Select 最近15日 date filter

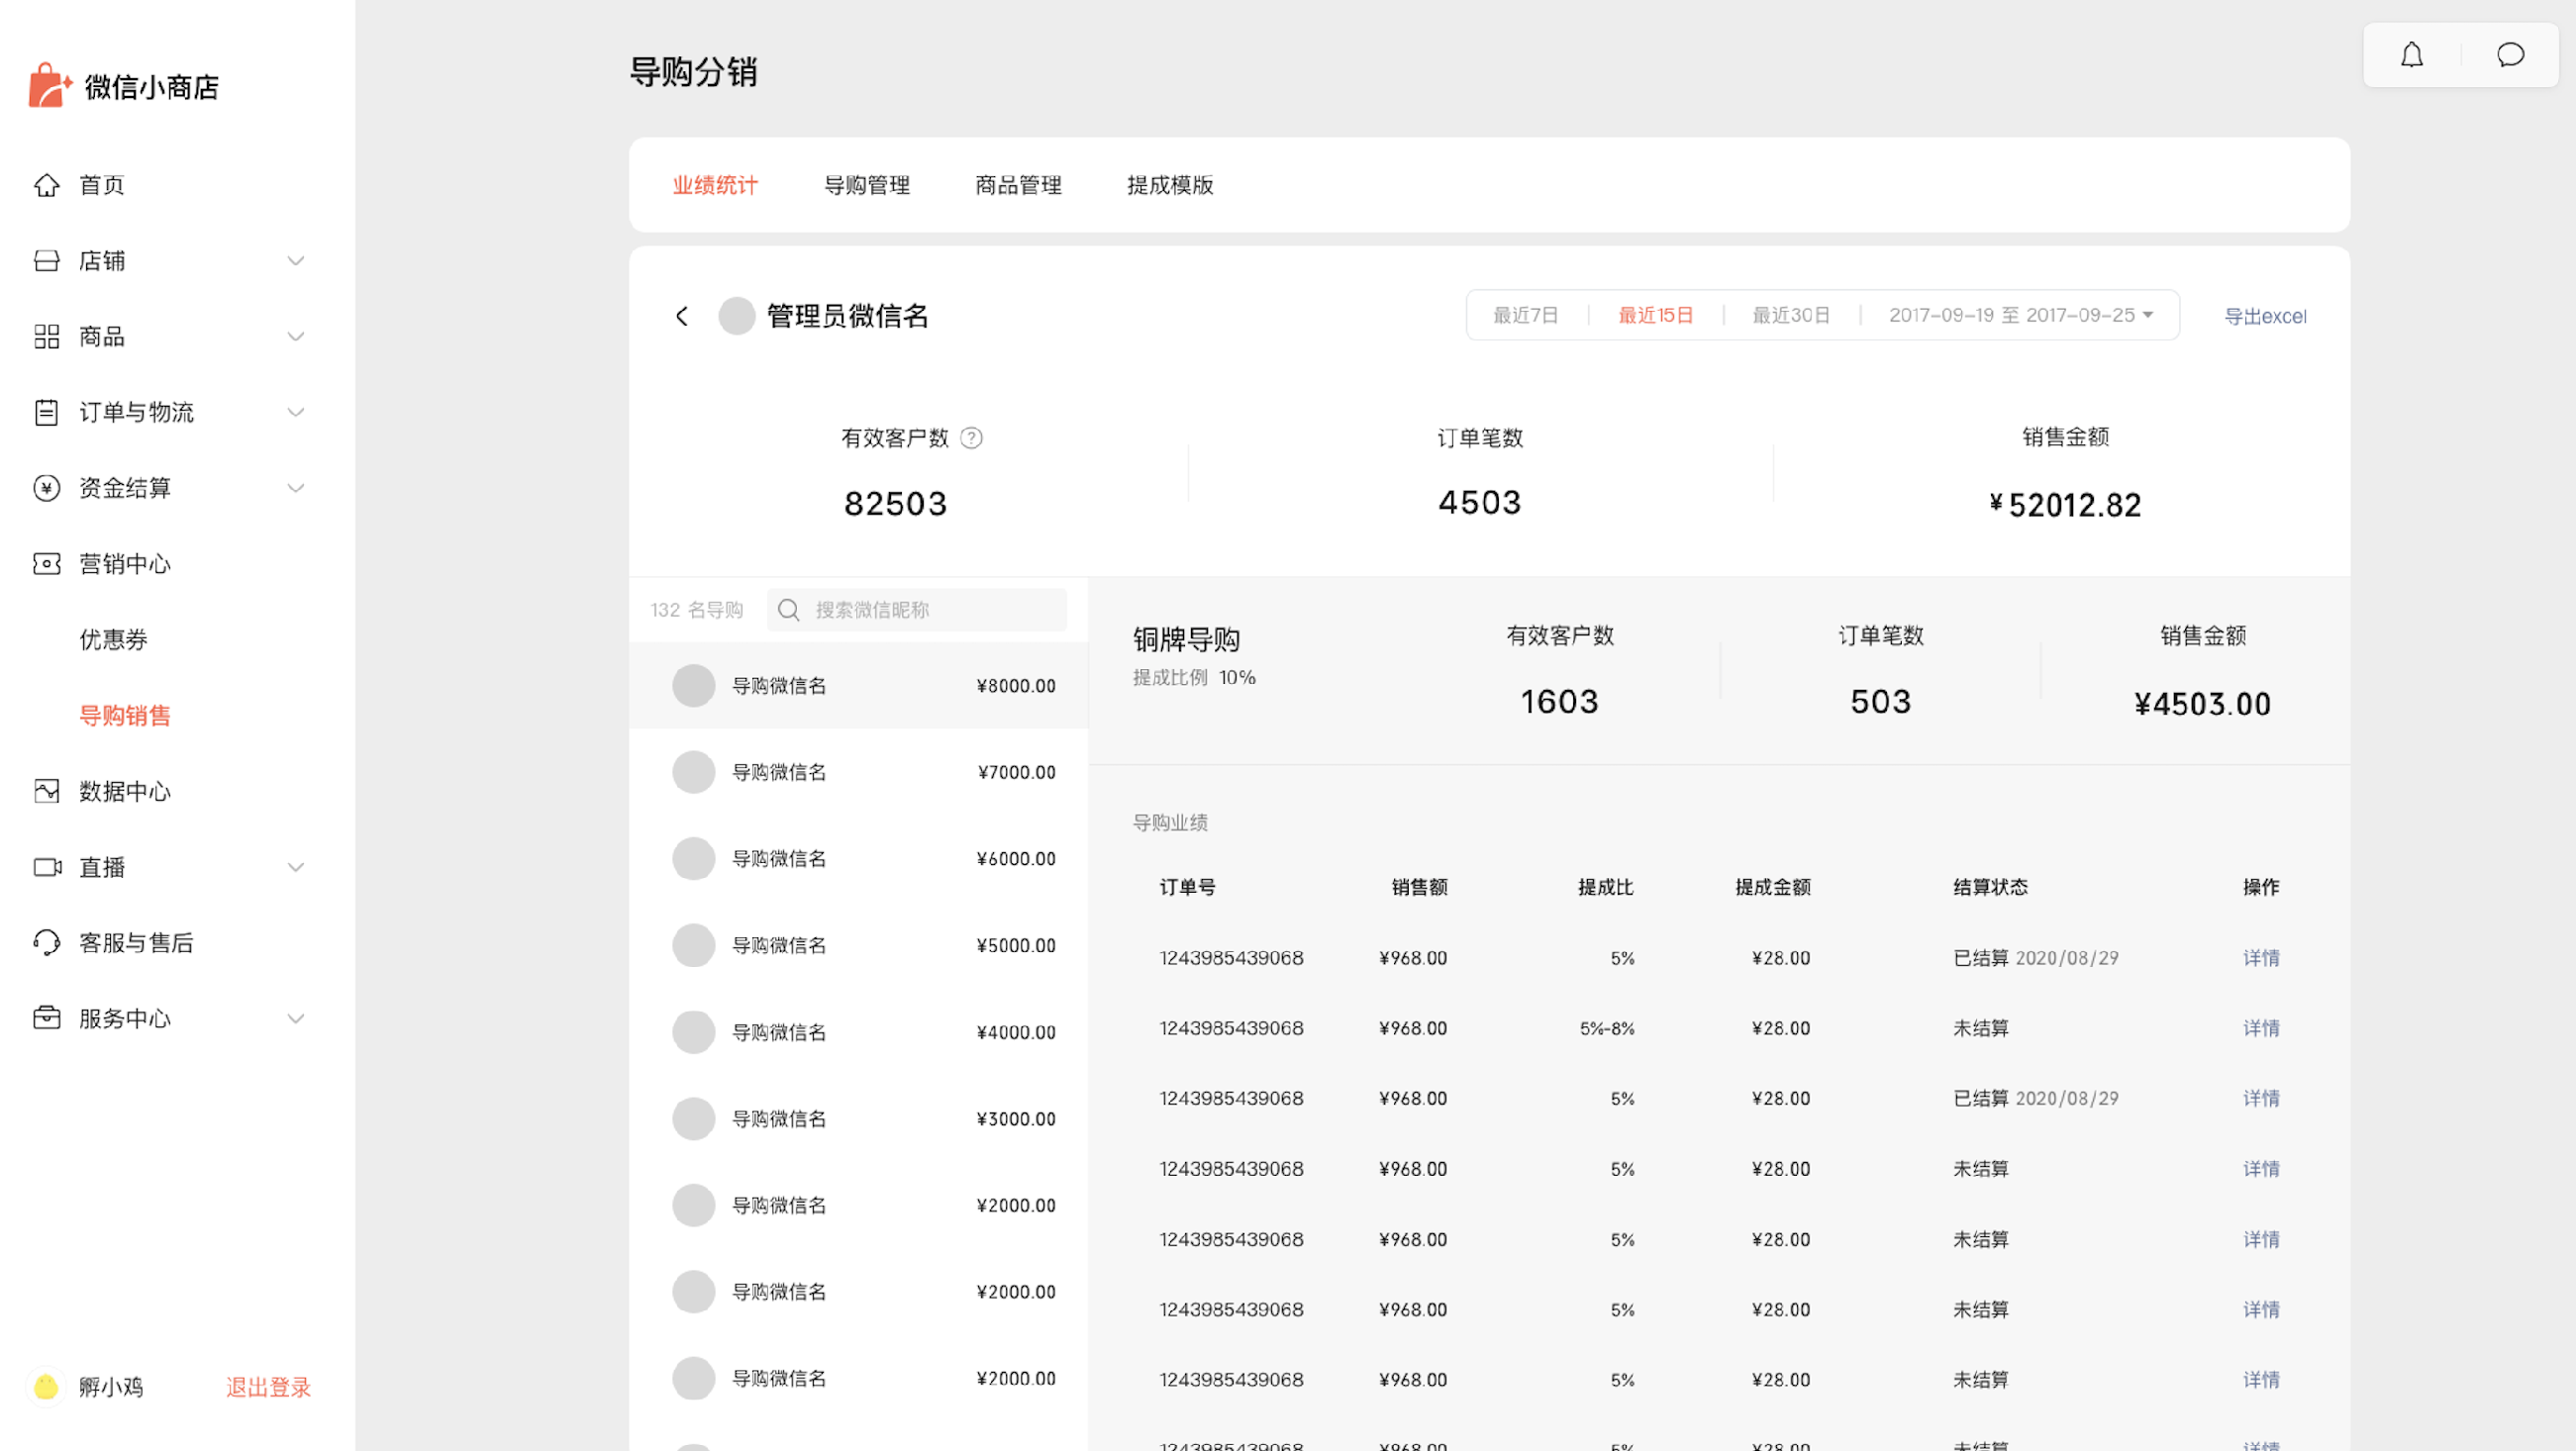tap(1656, 315)
